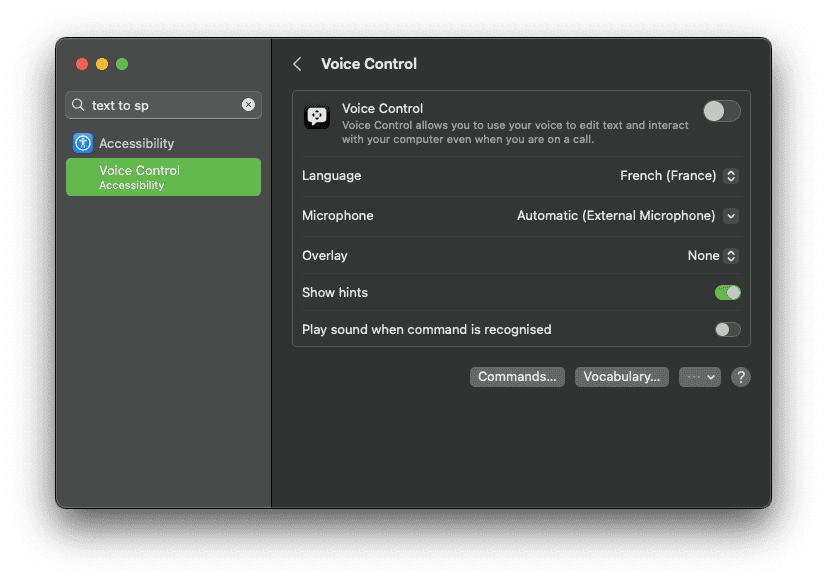Click the Overlay row label
The height and width of the screenshot is (582, 827).
325,256
